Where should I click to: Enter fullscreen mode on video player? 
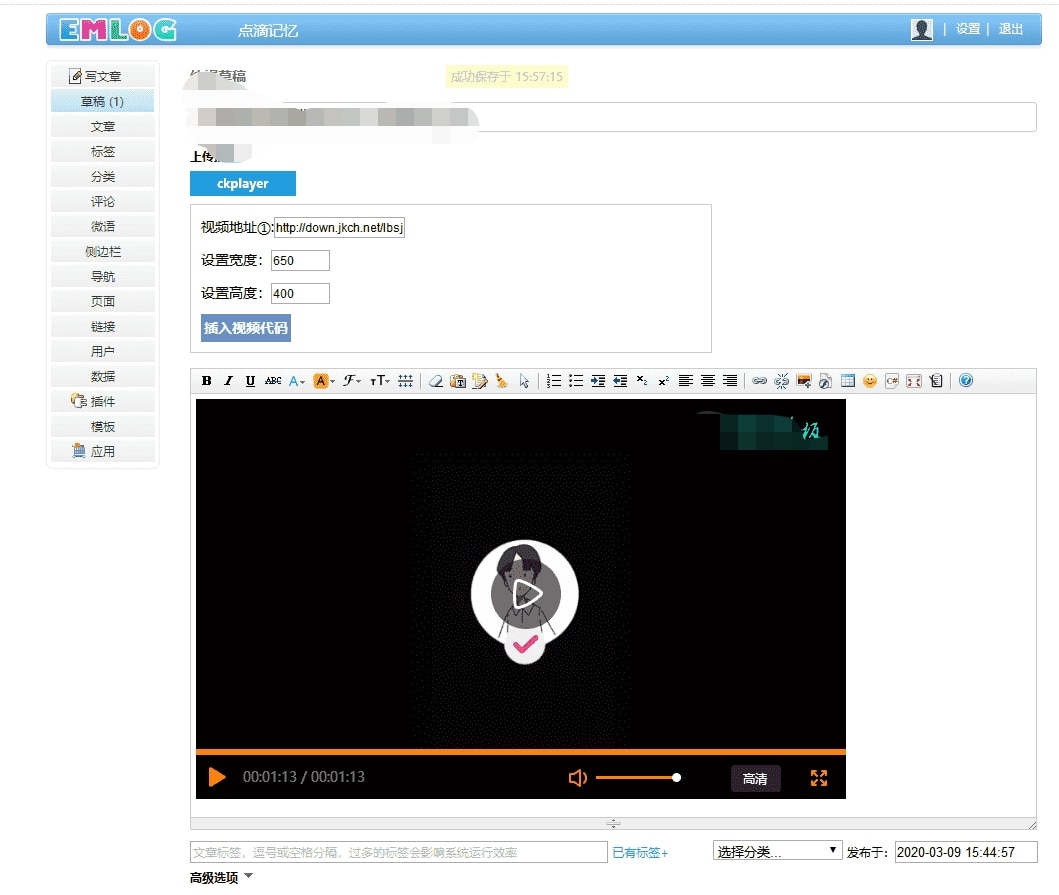(x=819, y=778)
